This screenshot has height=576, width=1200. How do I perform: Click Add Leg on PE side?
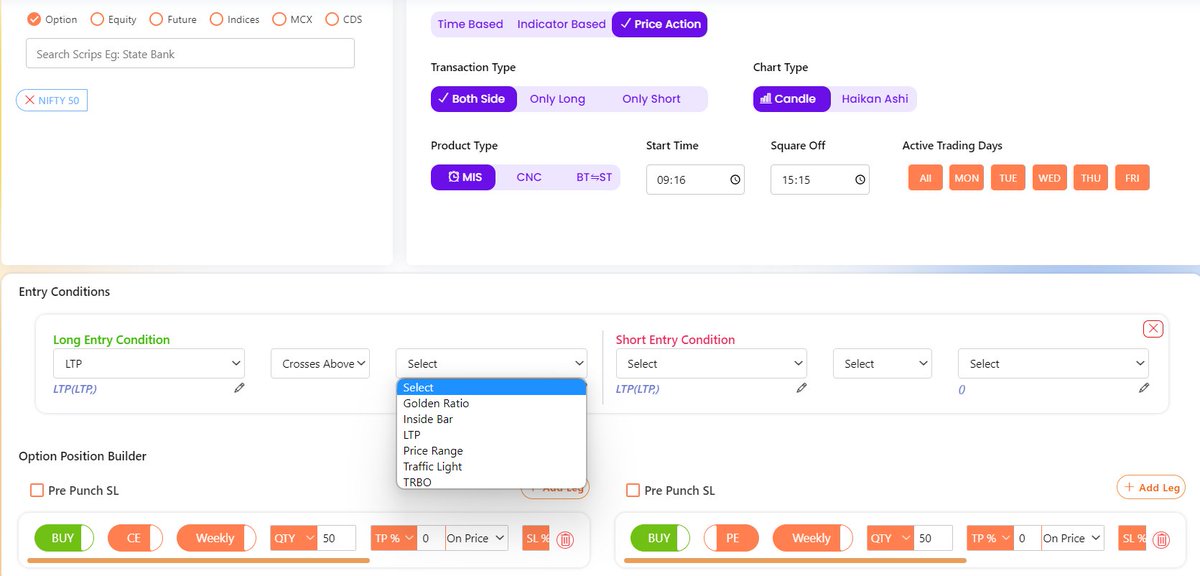click(1150, 487)
